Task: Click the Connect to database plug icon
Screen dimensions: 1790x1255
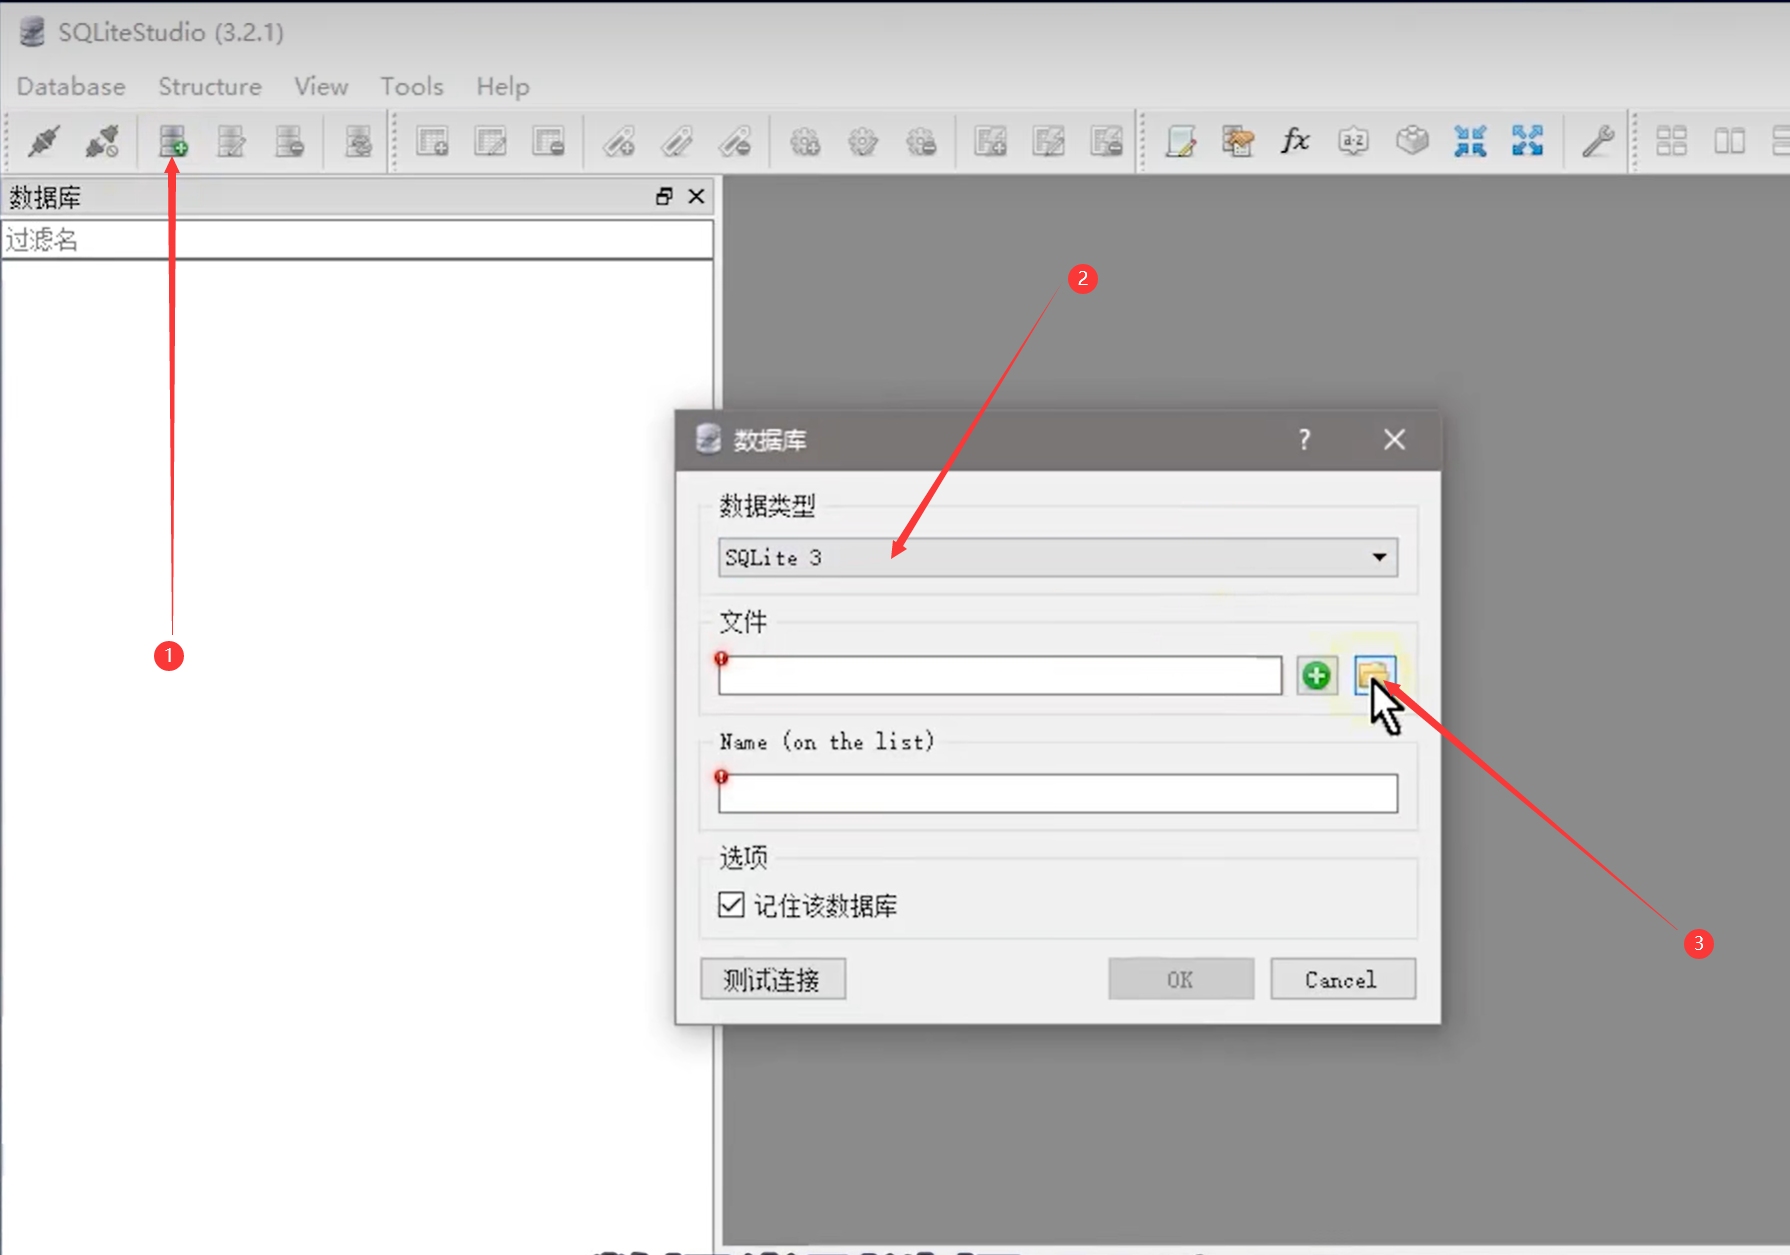Action: click(x=44, y=141)
